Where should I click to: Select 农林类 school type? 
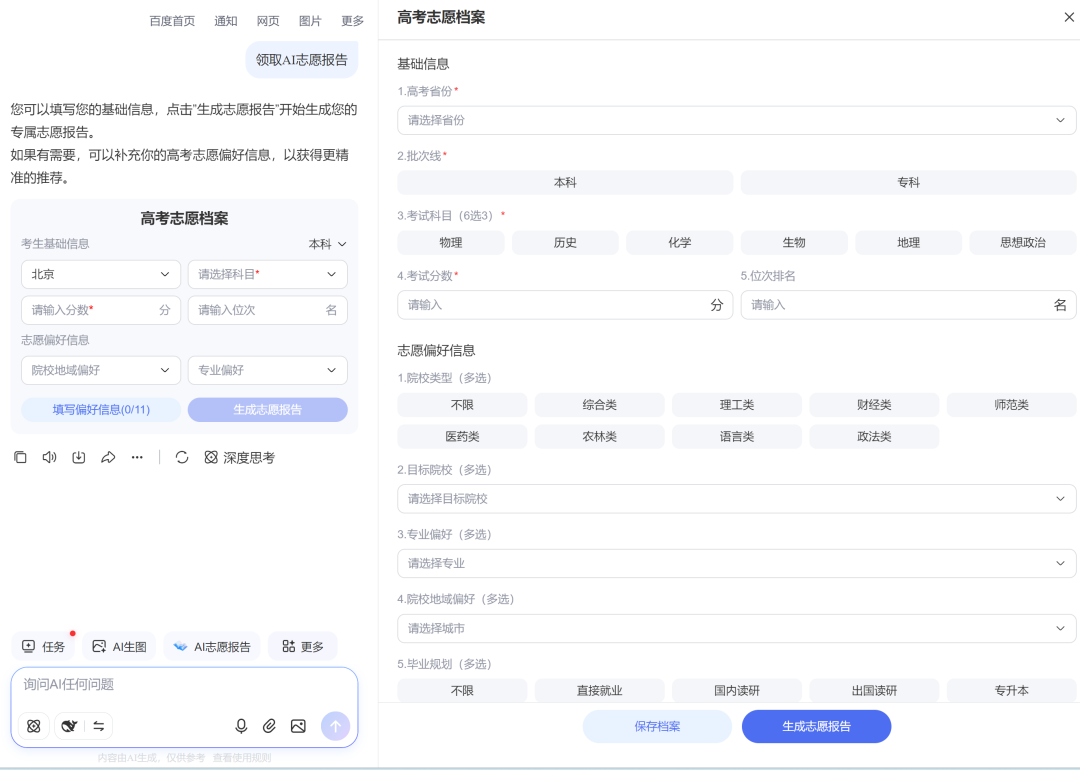599,437
